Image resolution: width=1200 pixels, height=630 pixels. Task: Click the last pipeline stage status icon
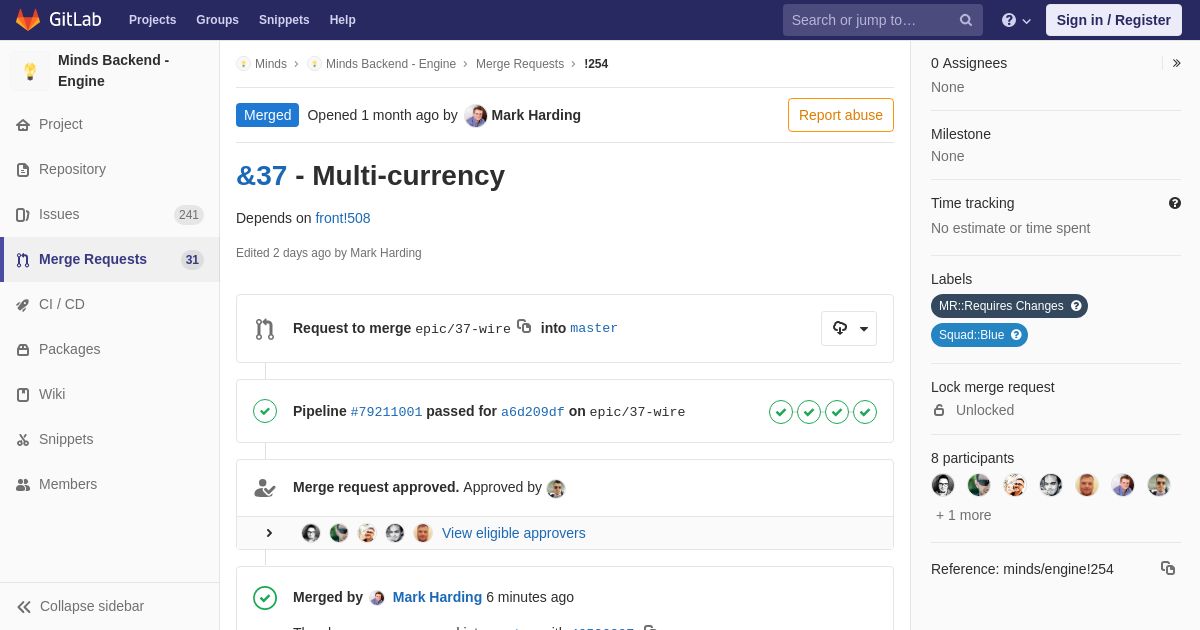click(865, 412)
